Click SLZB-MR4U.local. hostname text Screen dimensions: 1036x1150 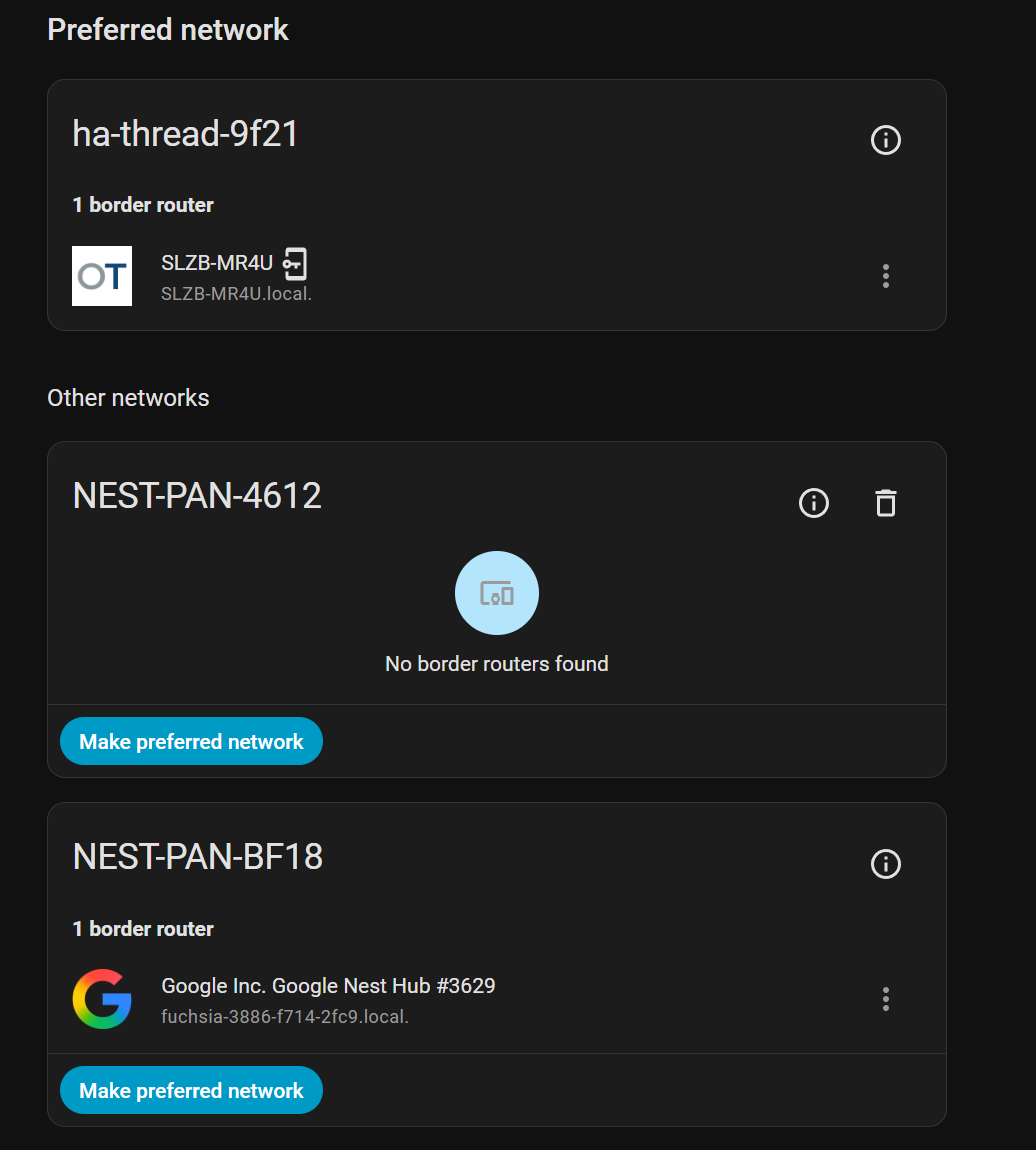(236, 294)
